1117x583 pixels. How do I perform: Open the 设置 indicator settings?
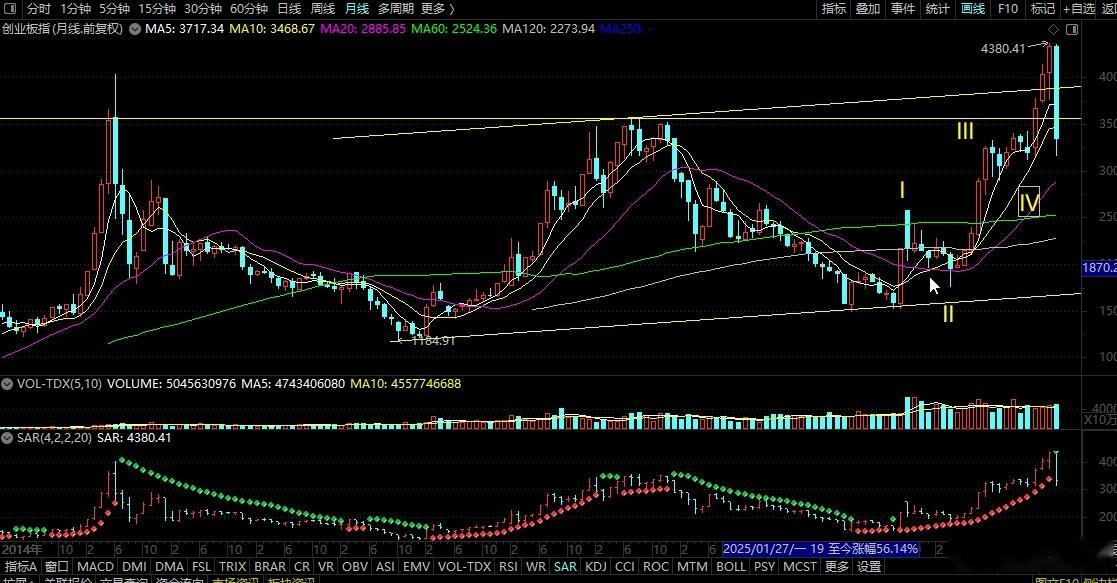click(869, 567)
